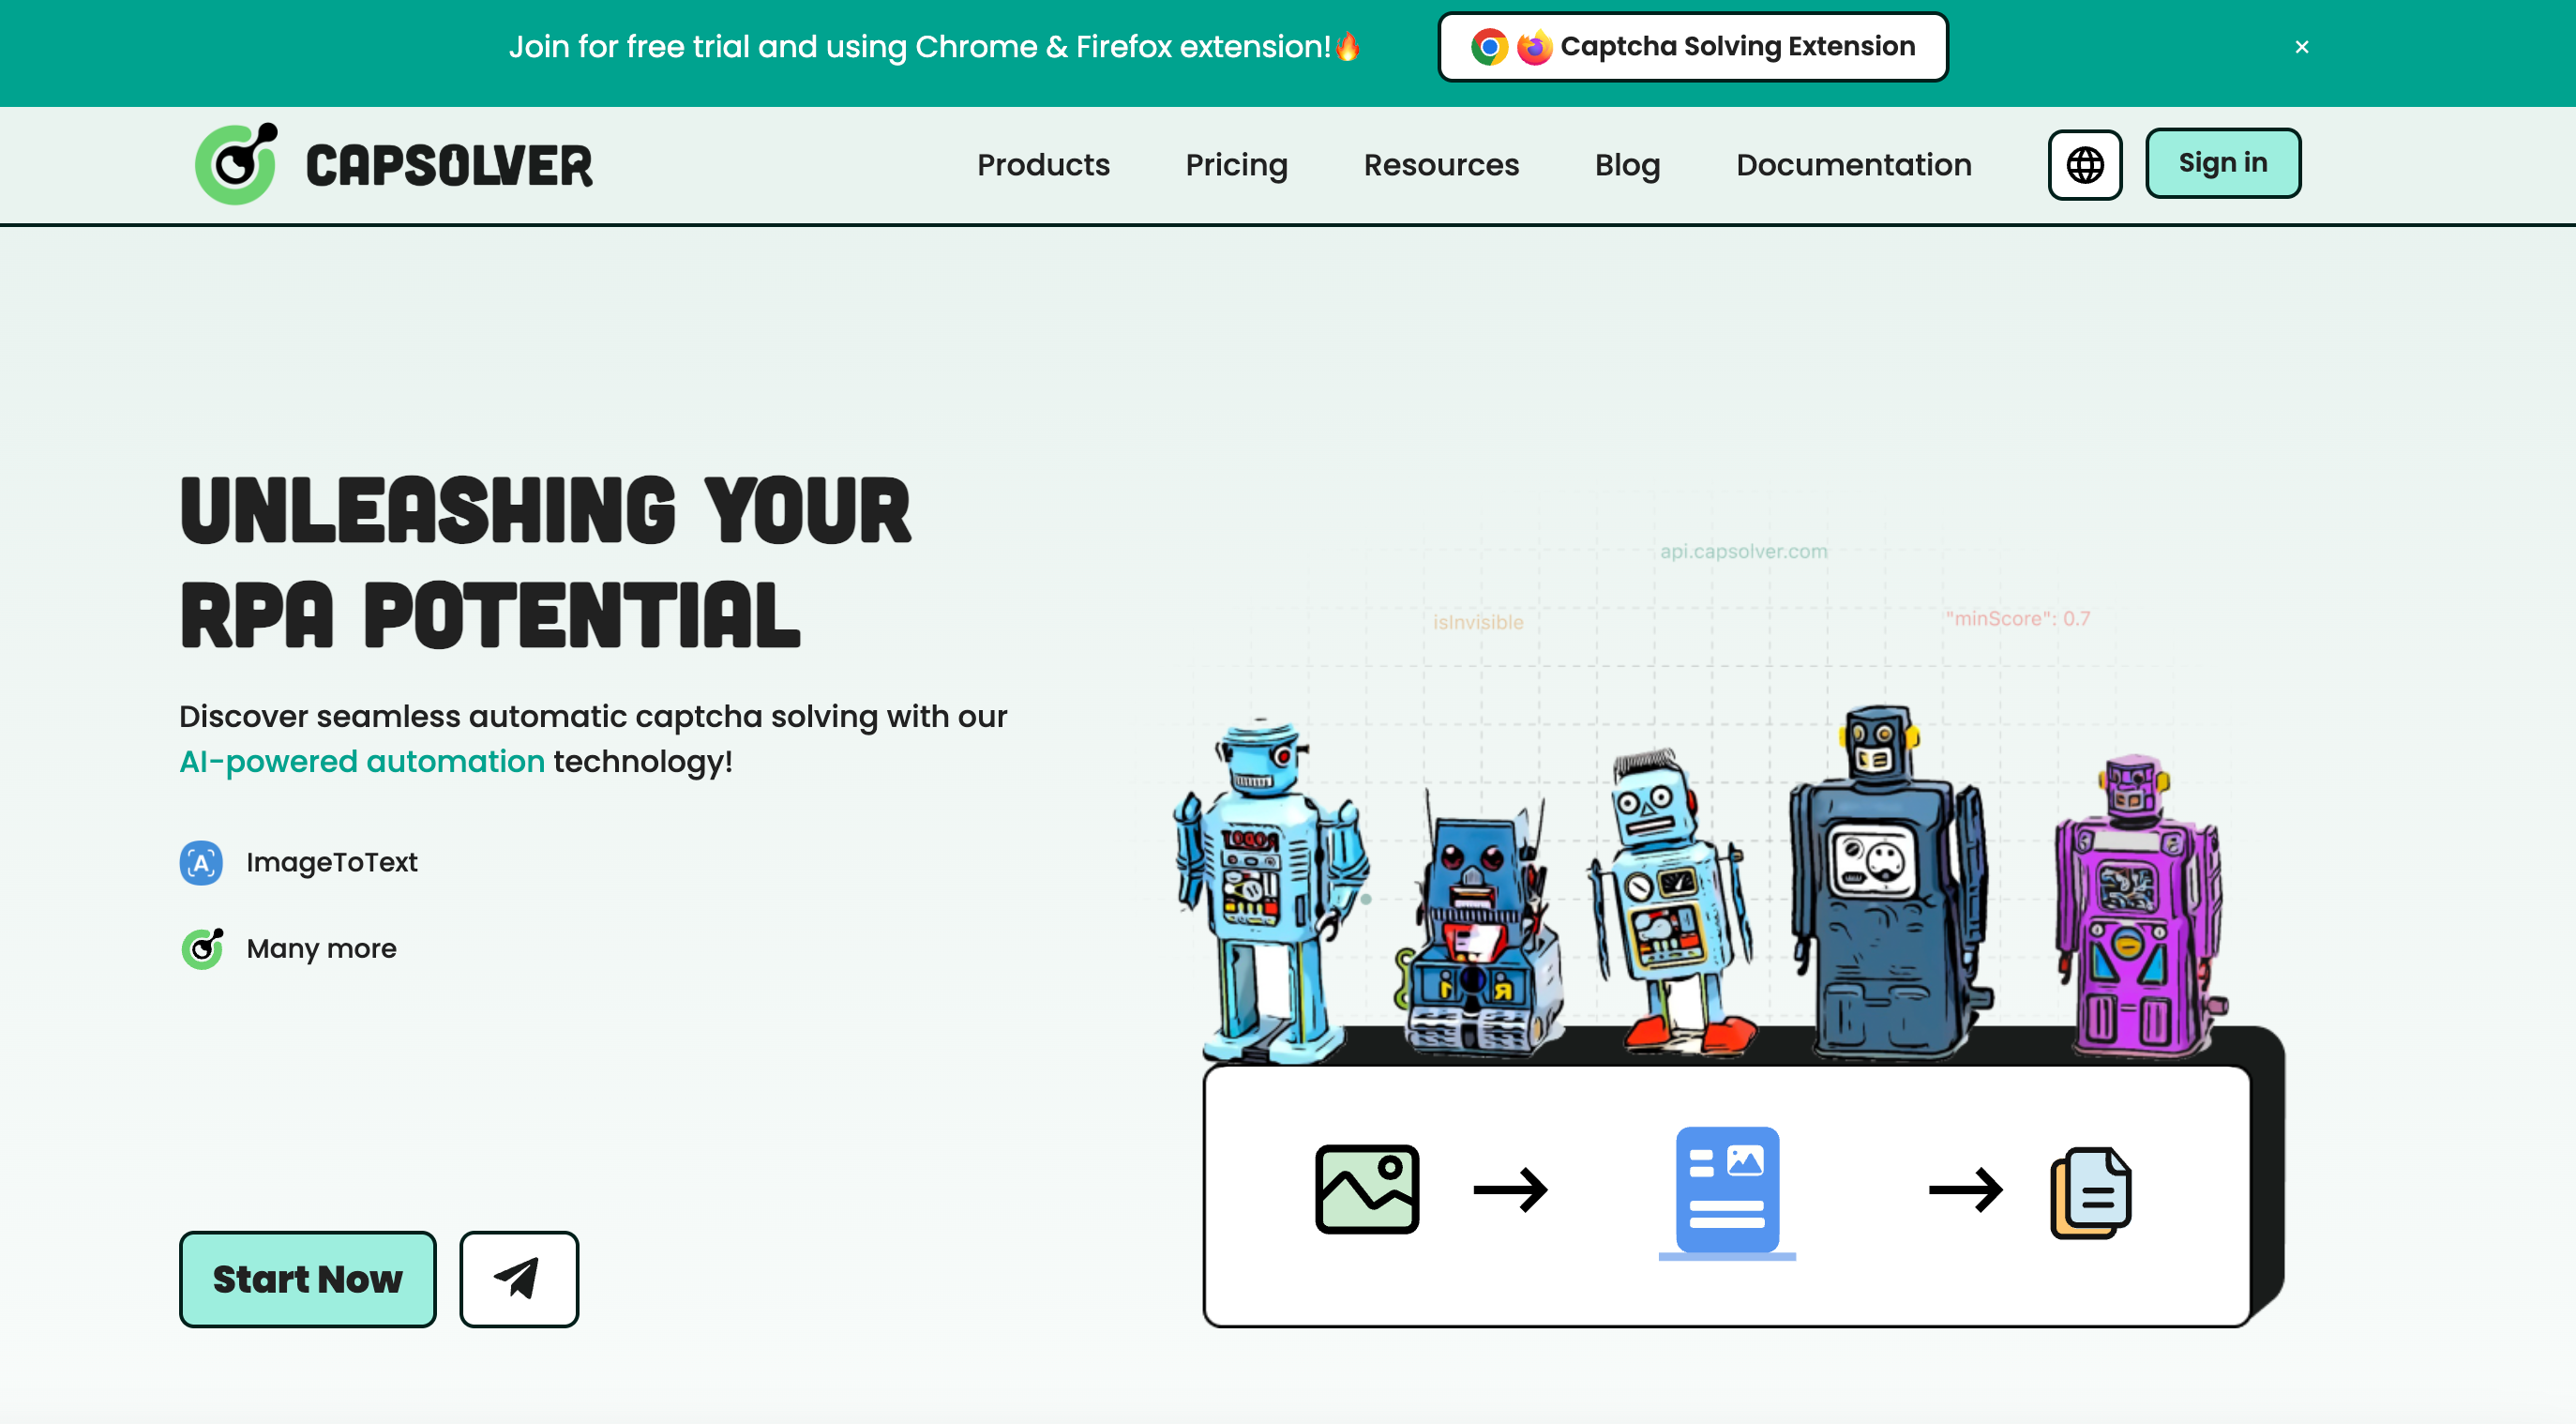Open Captcha Solving Extension button
The width and height of the screenshot is (2576, 1424).
[1692, 47]
